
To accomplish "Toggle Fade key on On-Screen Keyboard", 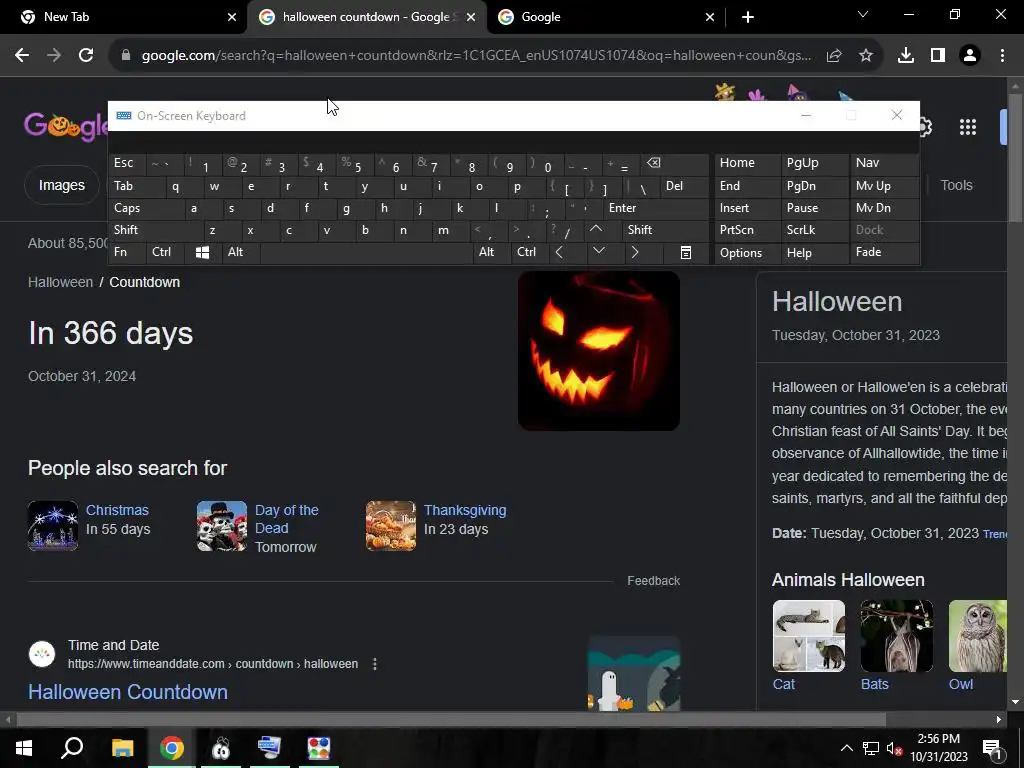I will [x=884, y=253].
